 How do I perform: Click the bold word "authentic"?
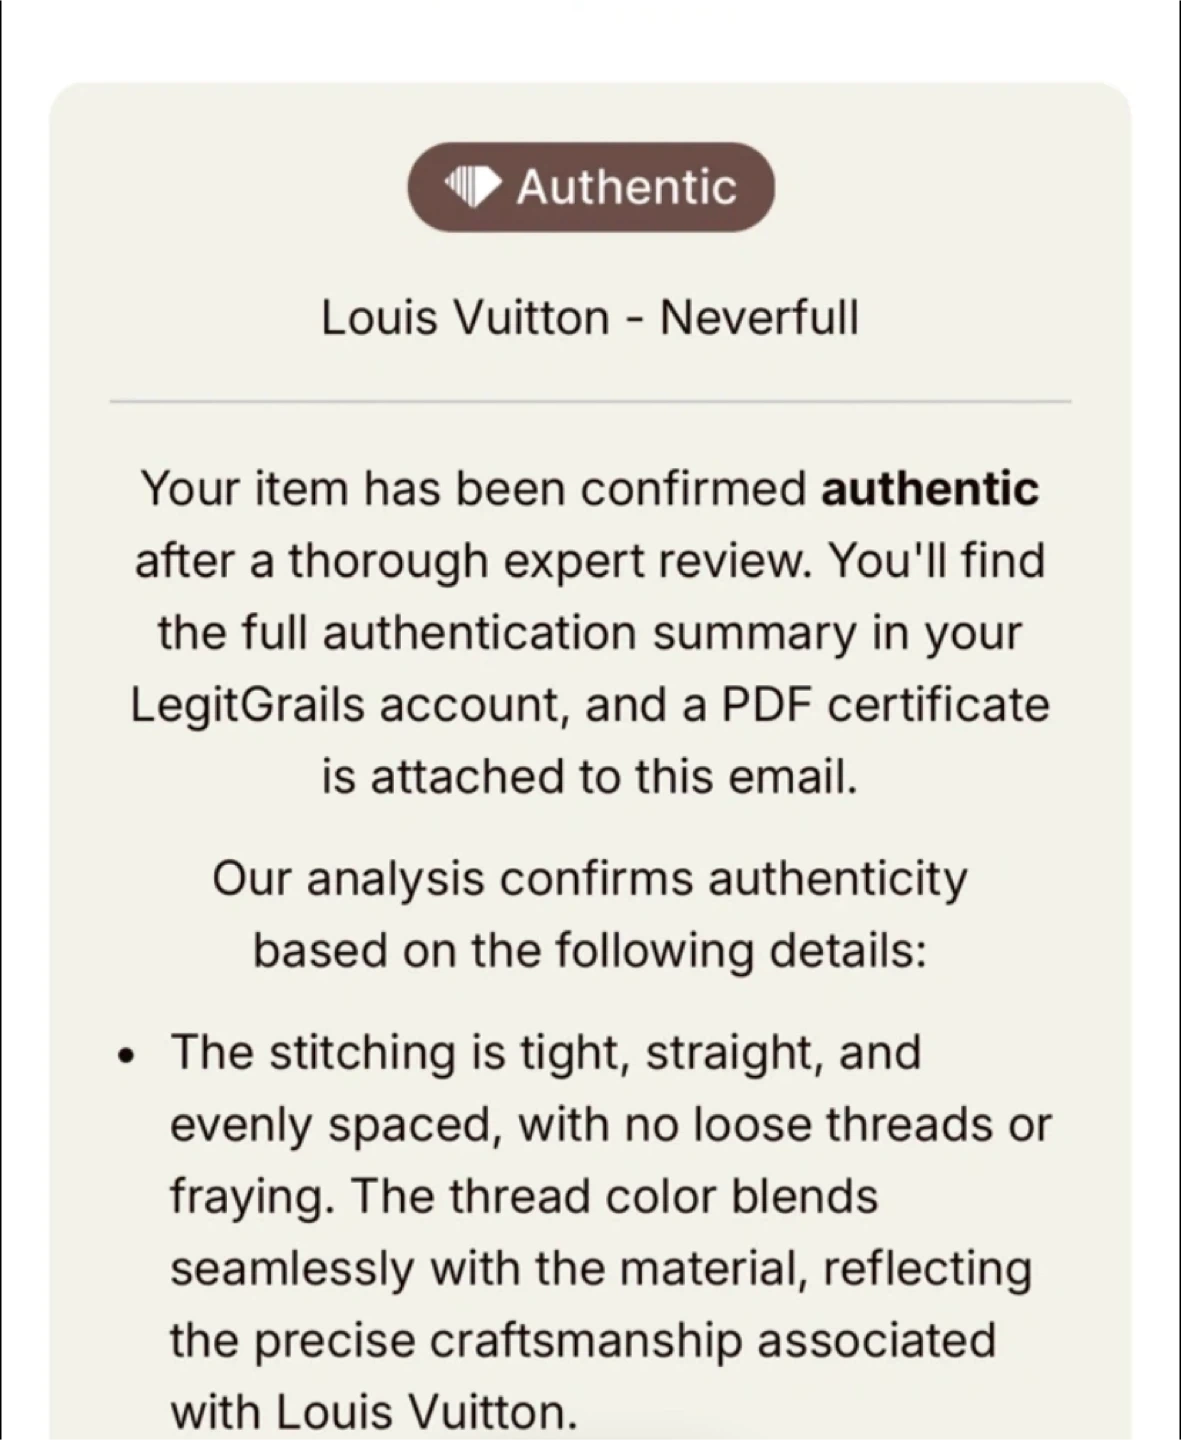click(x=930, y=489)
